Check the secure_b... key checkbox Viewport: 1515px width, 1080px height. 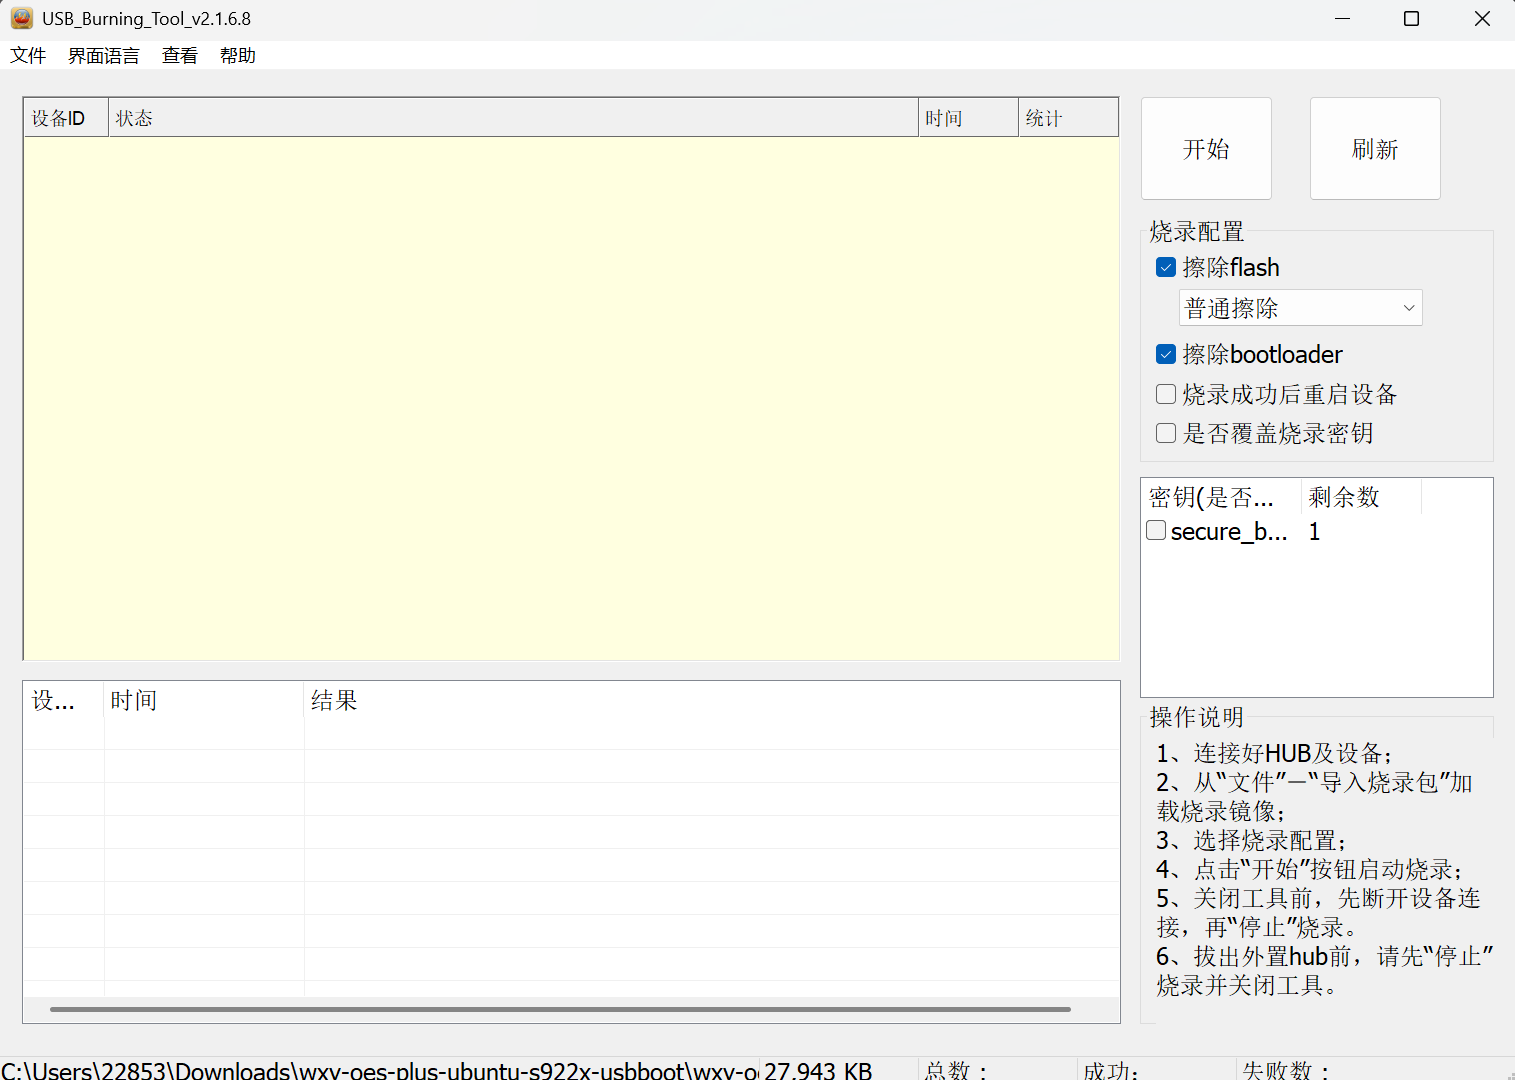tap(1156, 531)
